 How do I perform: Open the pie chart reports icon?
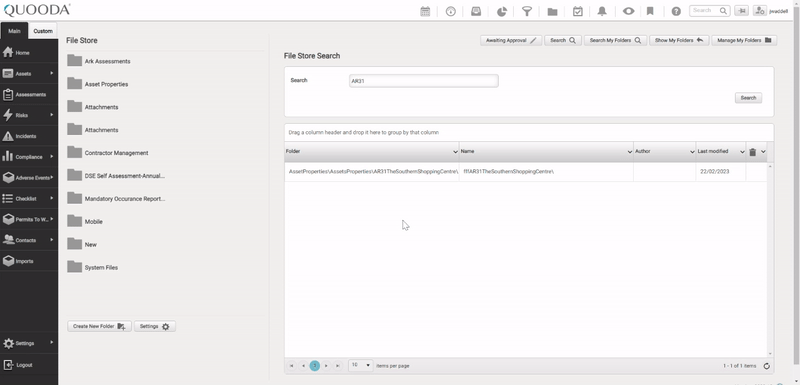[502, 11]
